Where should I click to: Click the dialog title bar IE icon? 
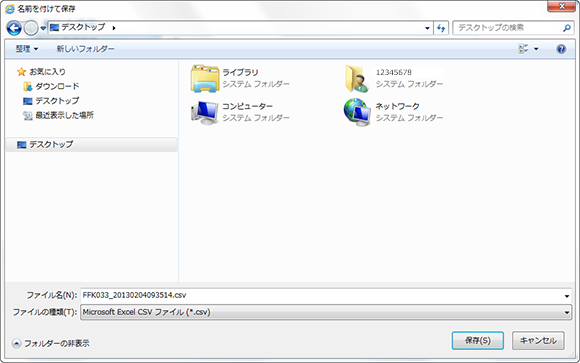pos(10,9)
